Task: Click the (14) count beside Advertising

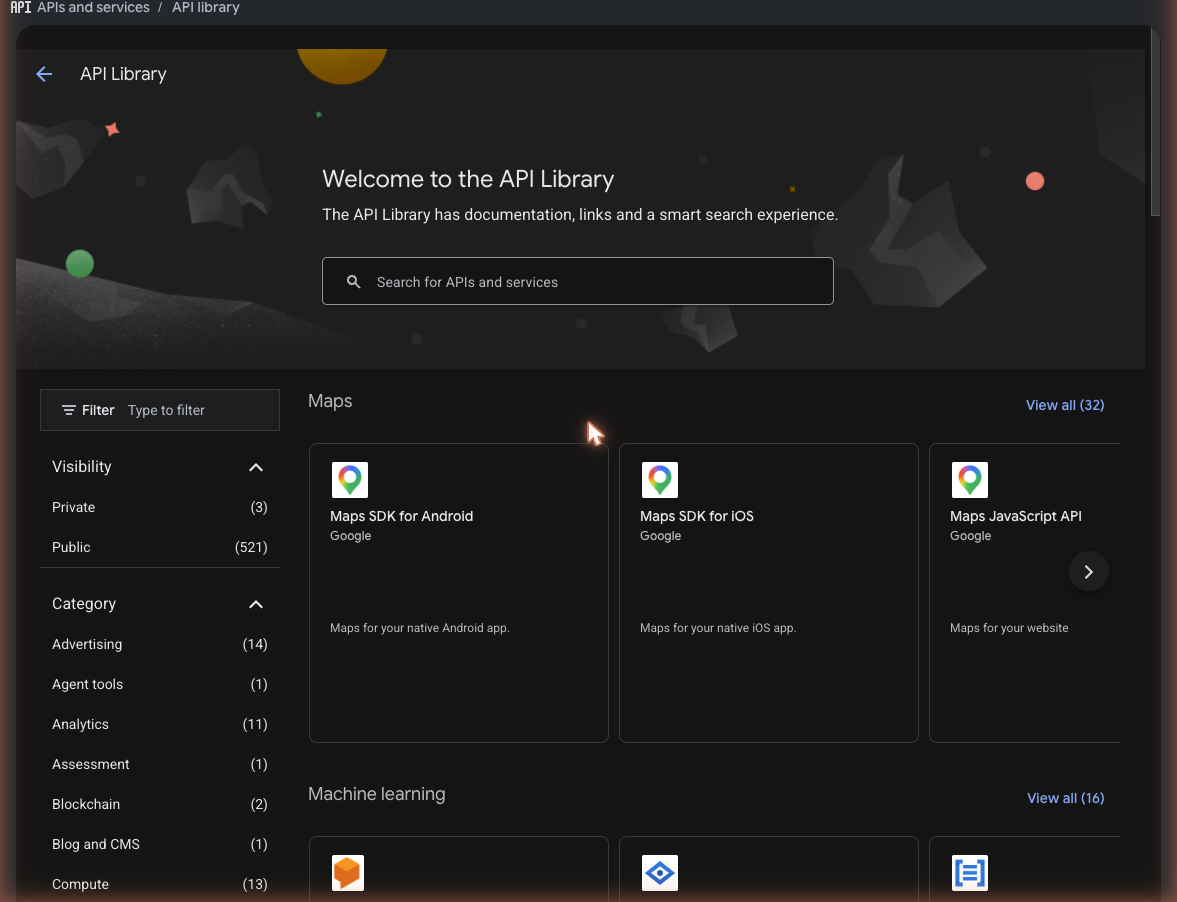Action: pos(254,644)
